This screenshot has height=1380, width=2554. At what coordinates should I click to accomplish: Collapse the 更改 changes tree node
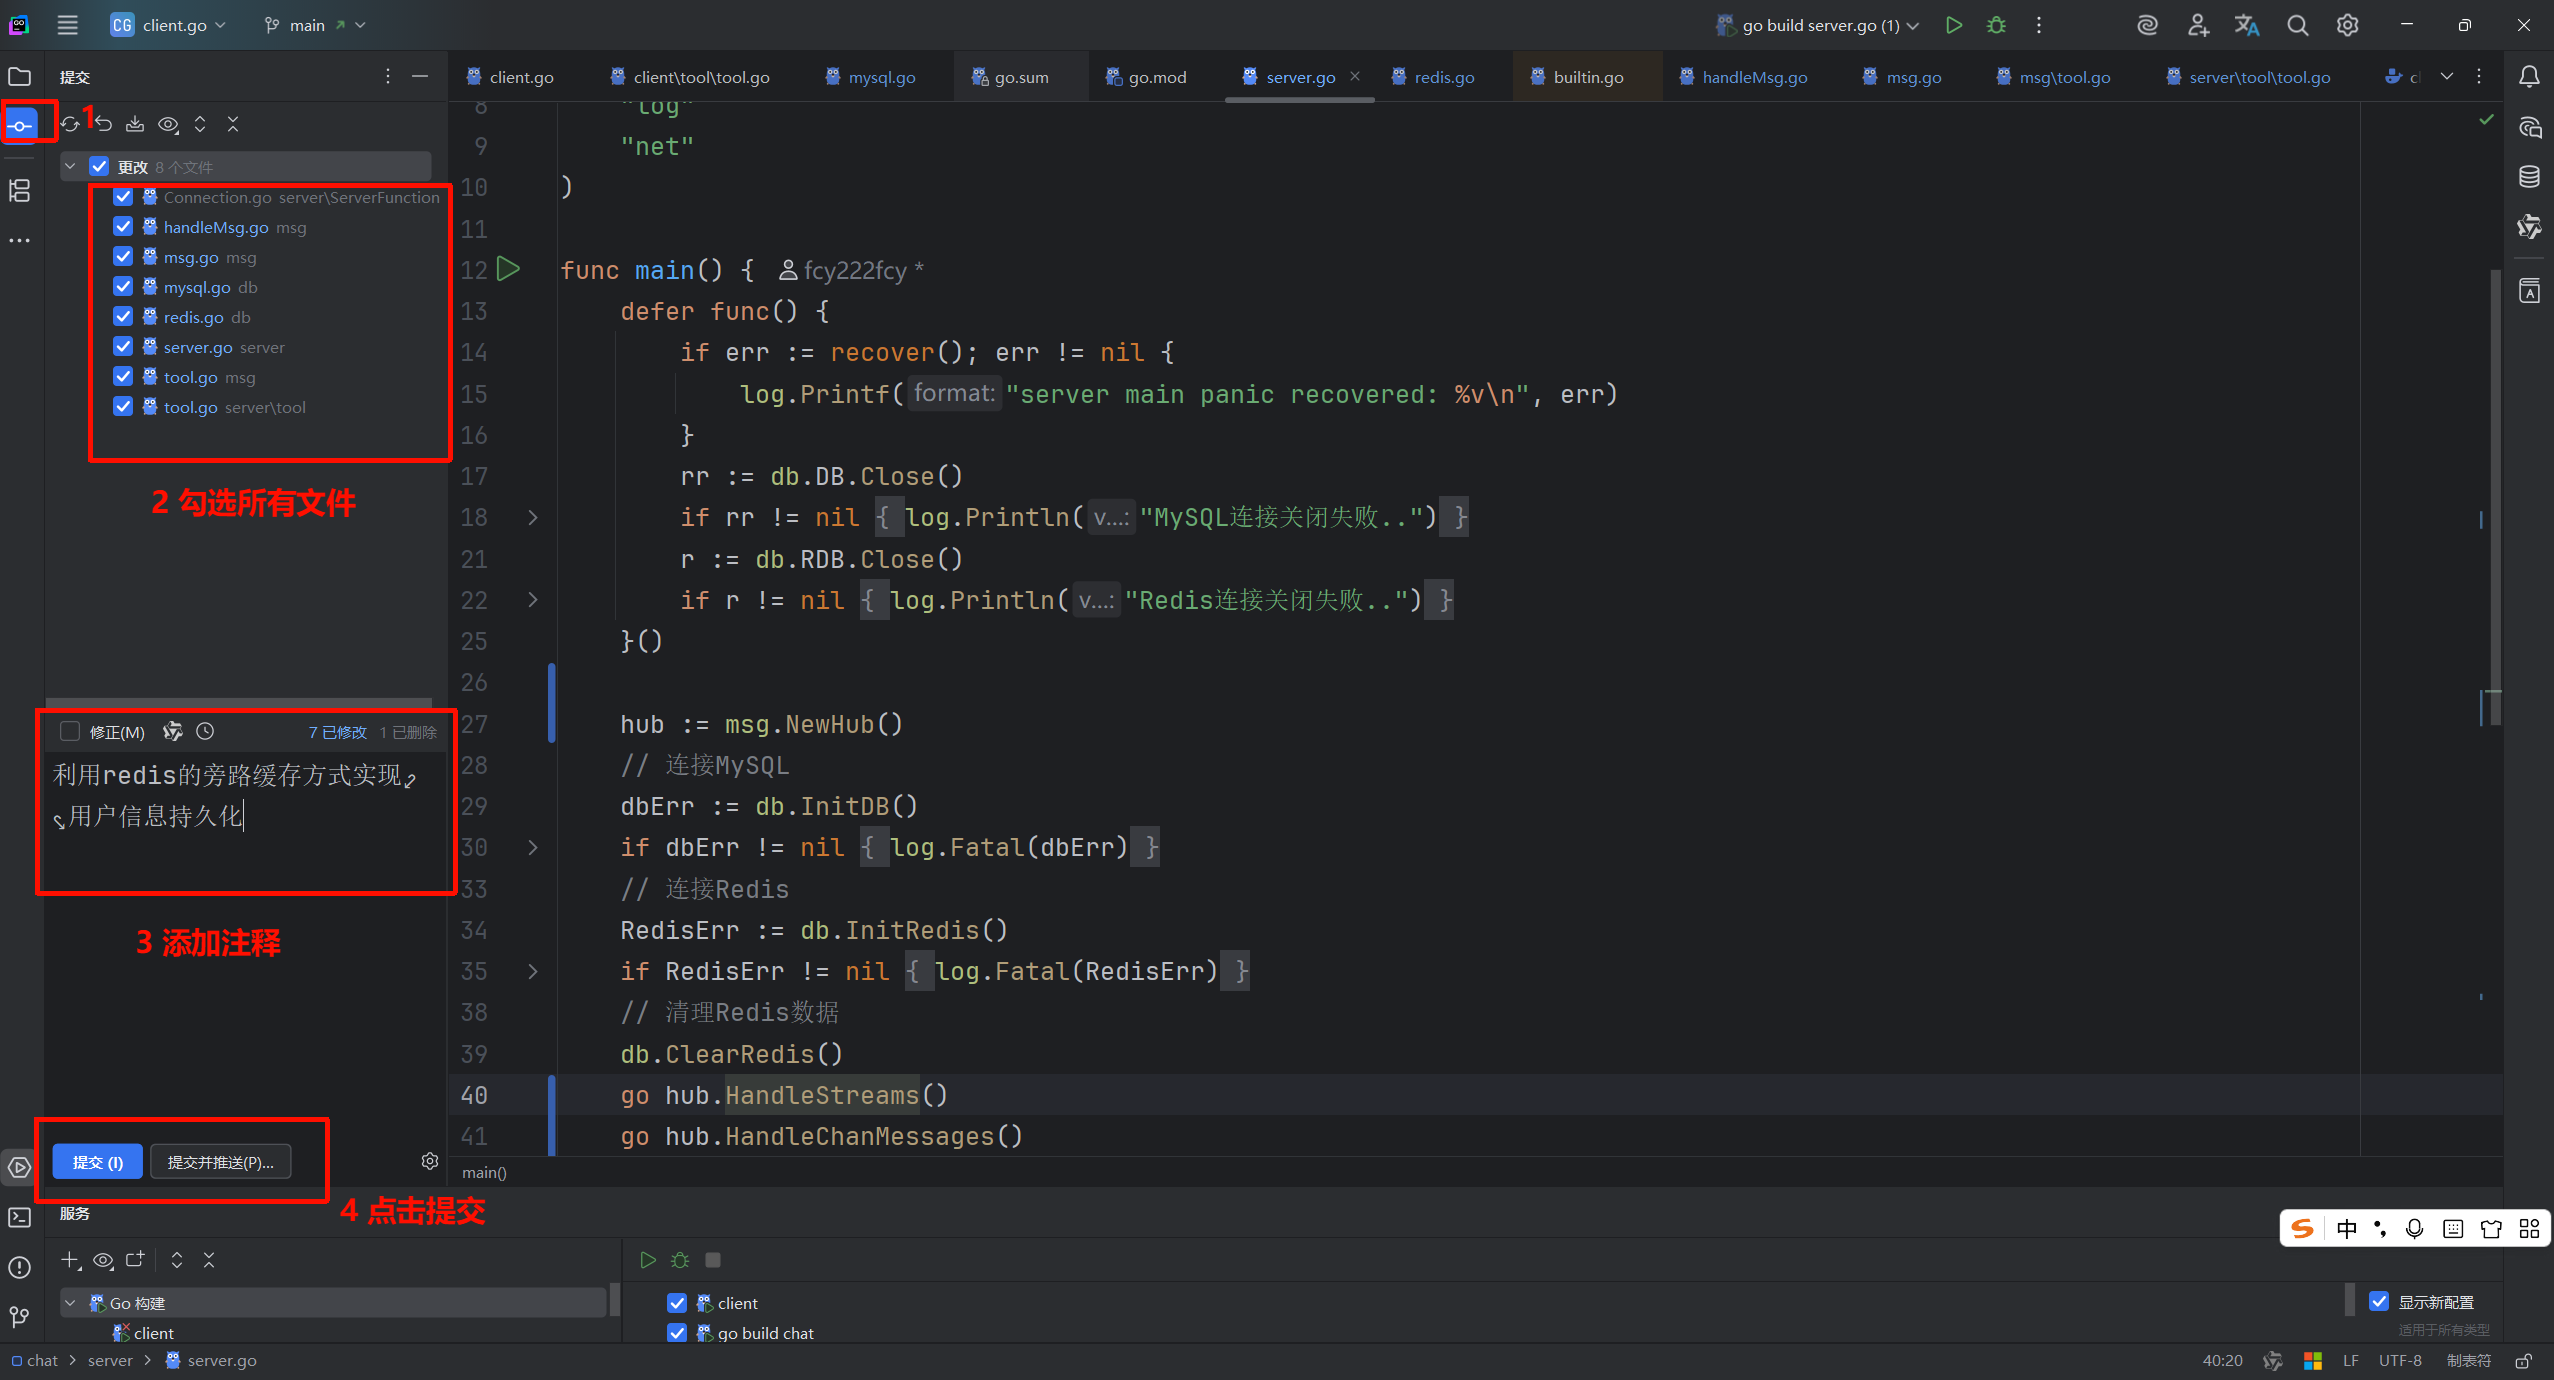(70, 167)
